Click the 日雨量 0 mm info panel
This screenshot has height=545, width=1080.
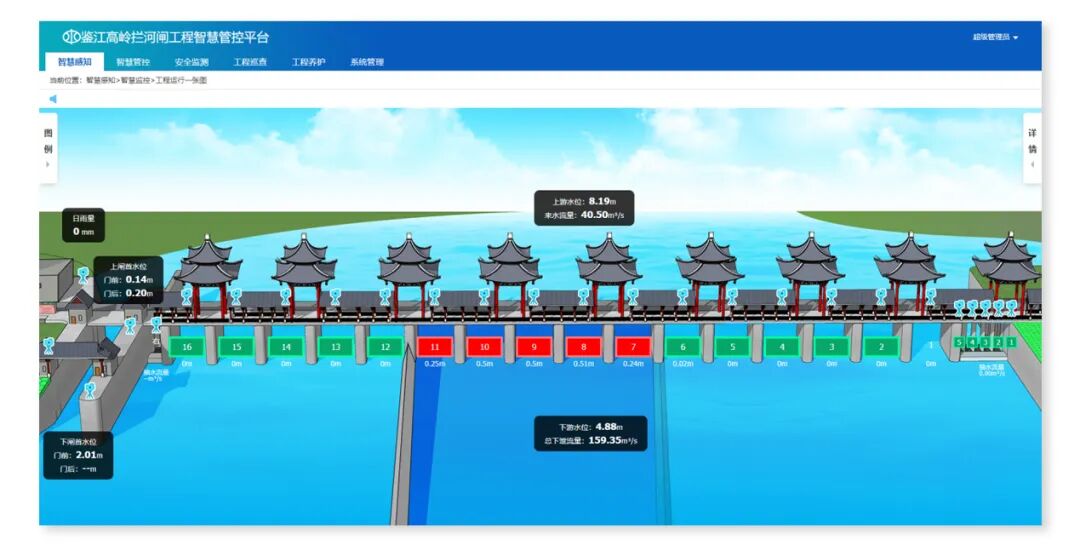(83, 225)
